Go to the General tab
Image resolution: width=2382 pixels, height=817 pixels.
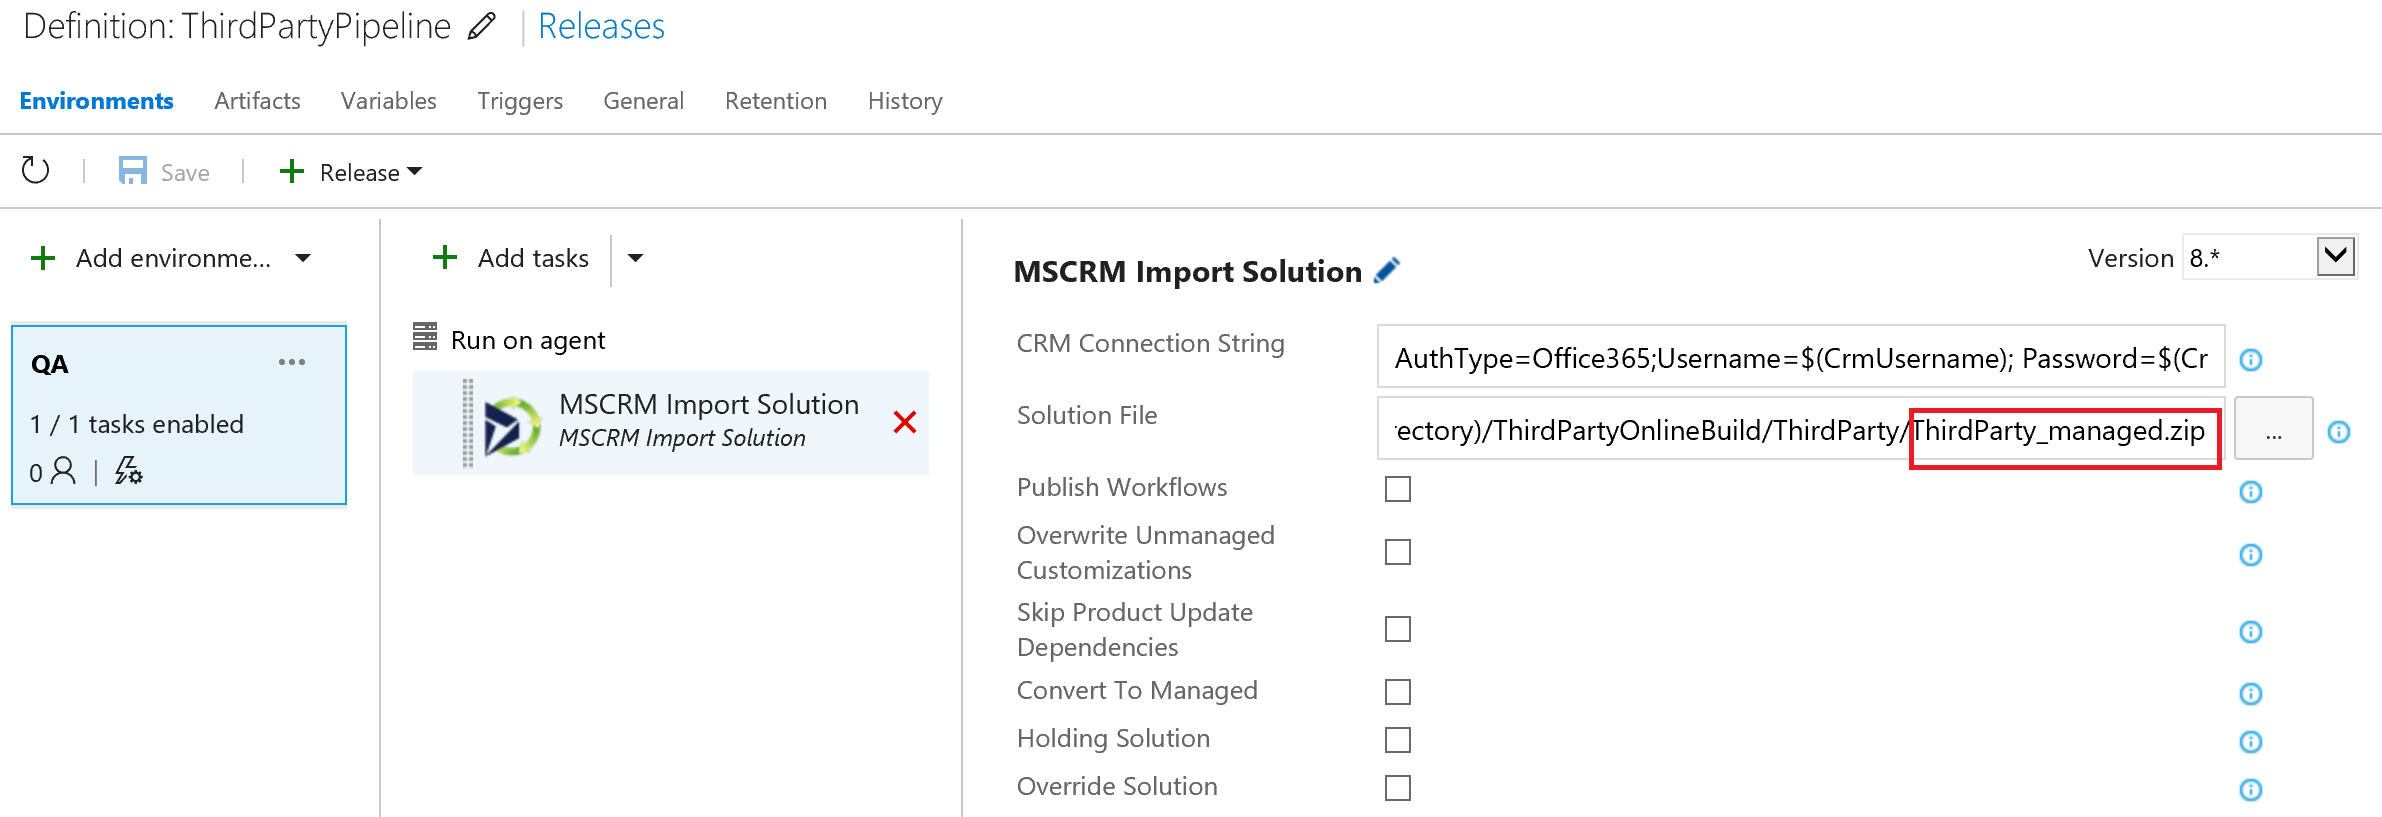pyautogui.click(x=643, y=101)
